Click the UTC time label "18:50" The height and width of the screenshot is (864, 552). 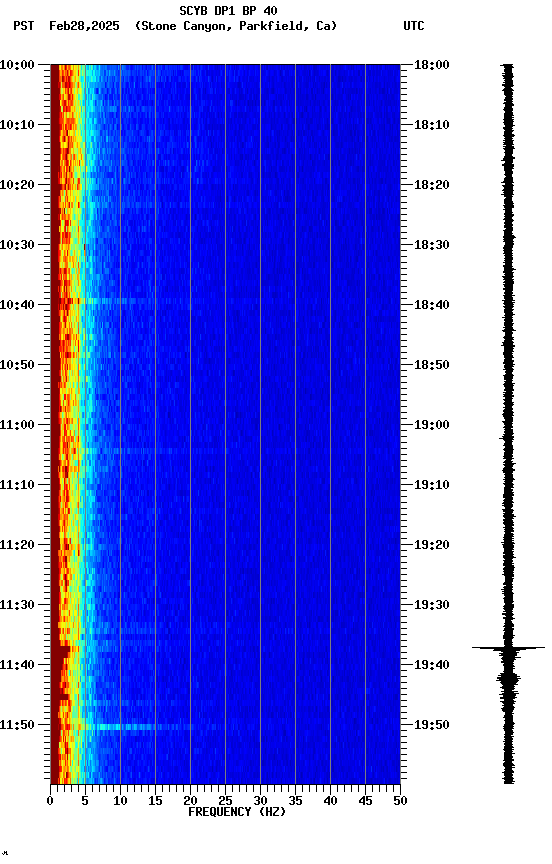432,365
